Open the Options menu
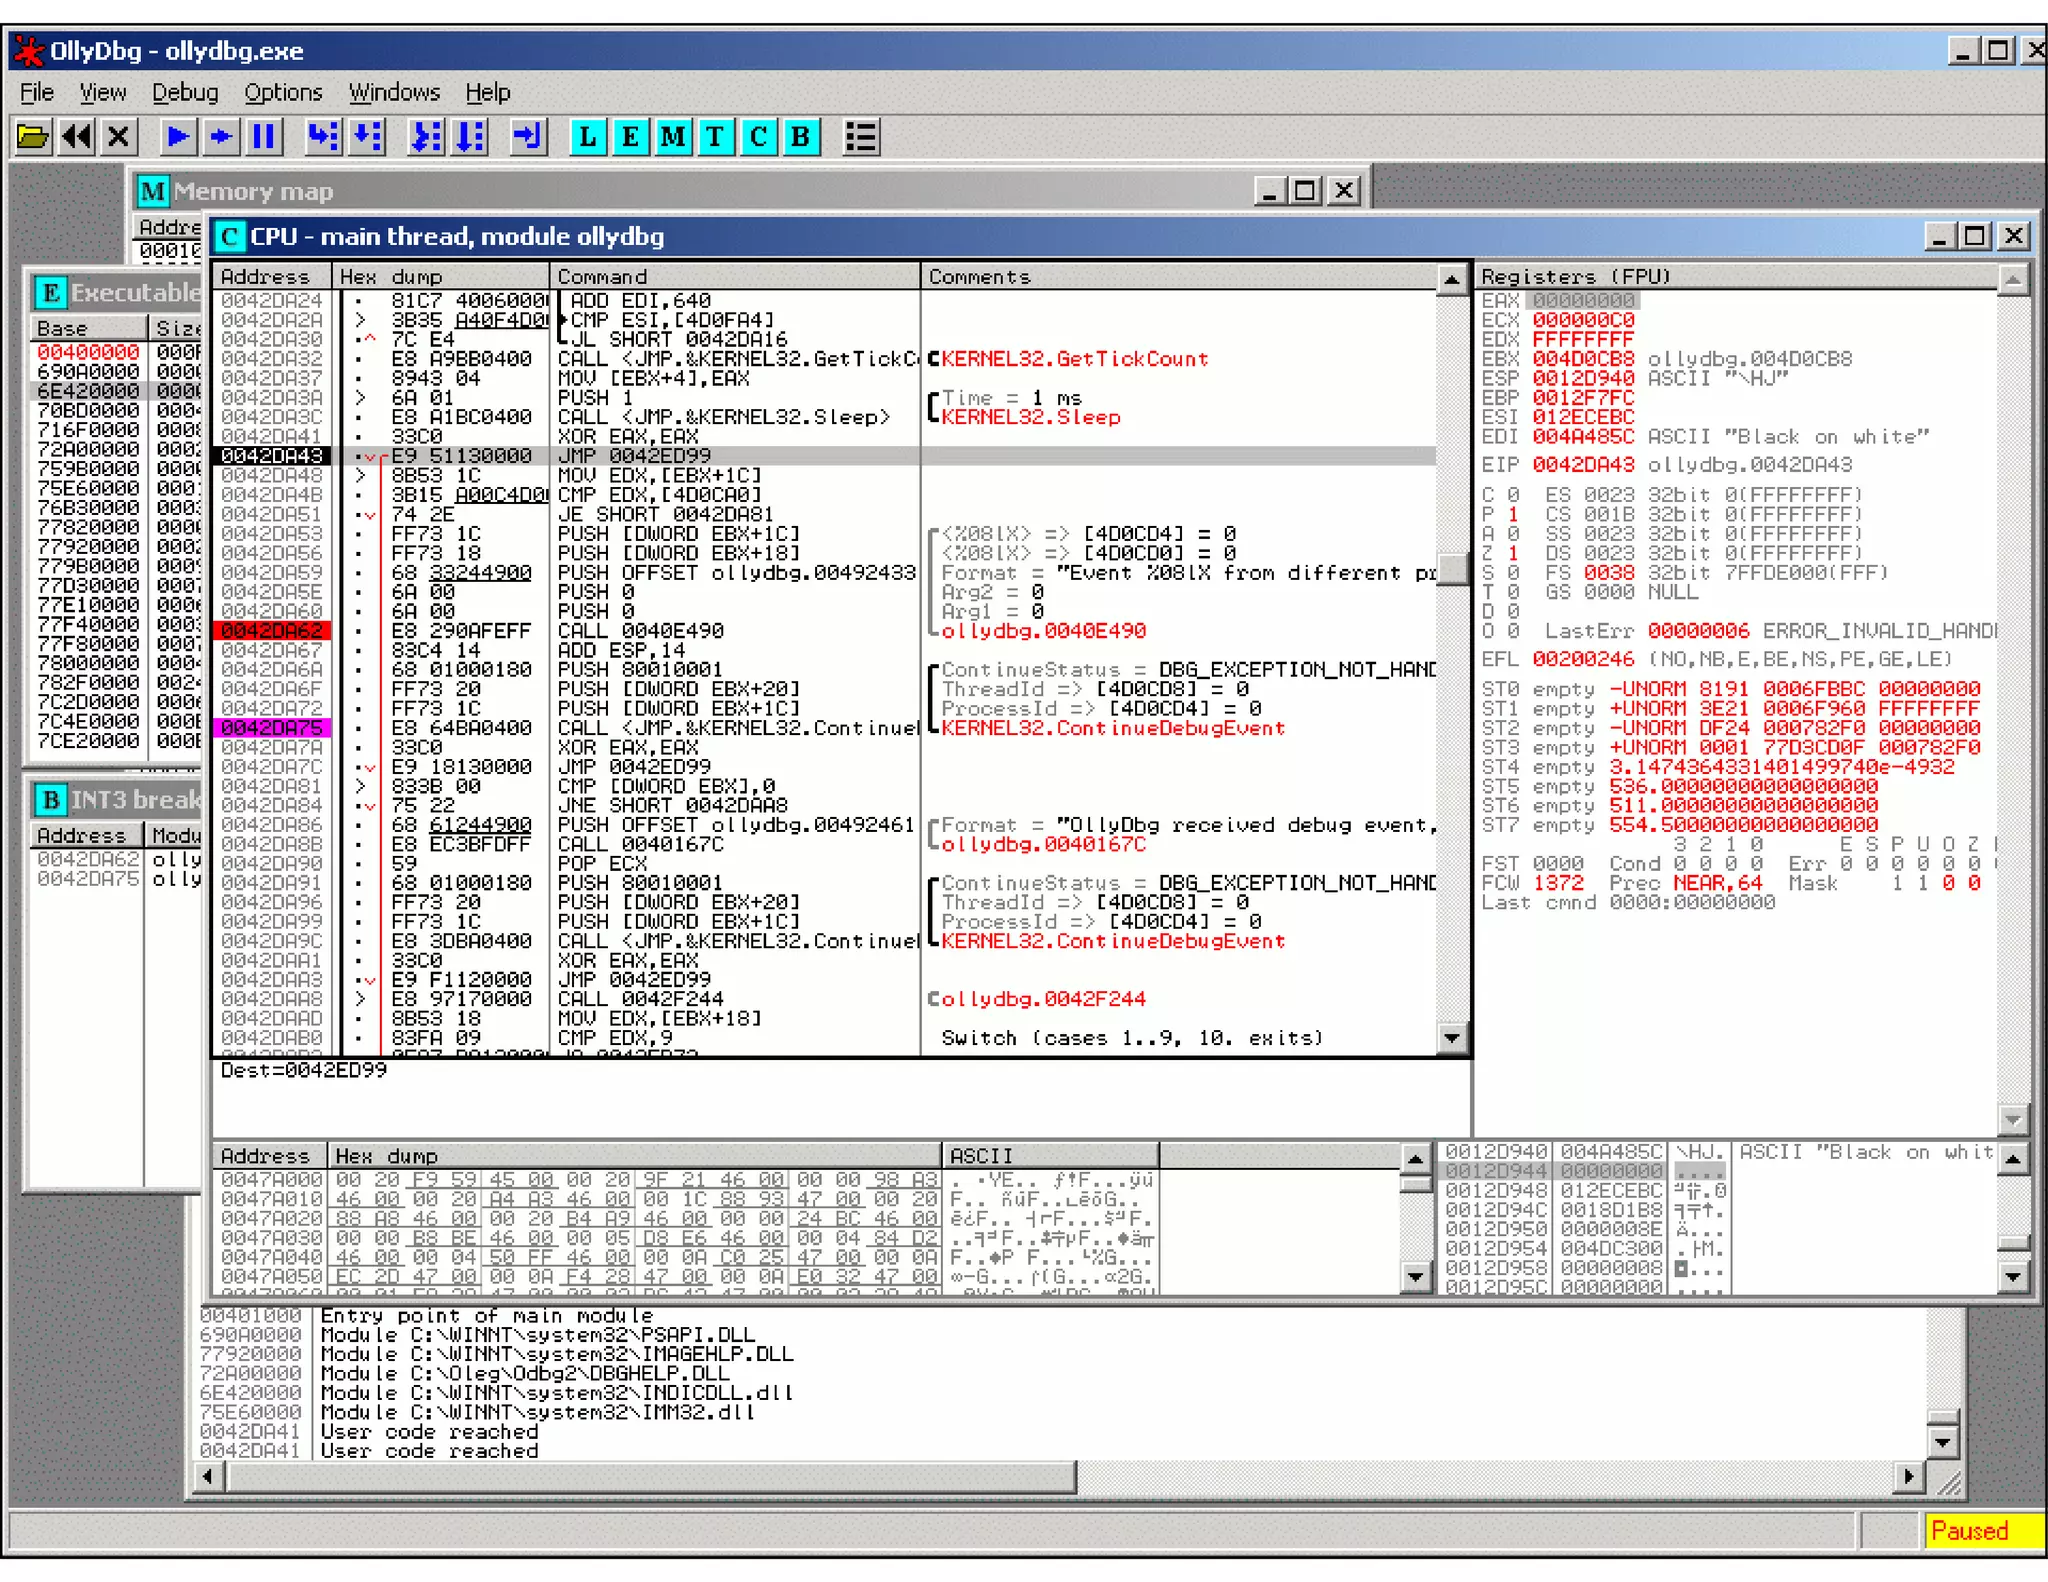Screen dimensions: 2048x1582 pos(283,92)
